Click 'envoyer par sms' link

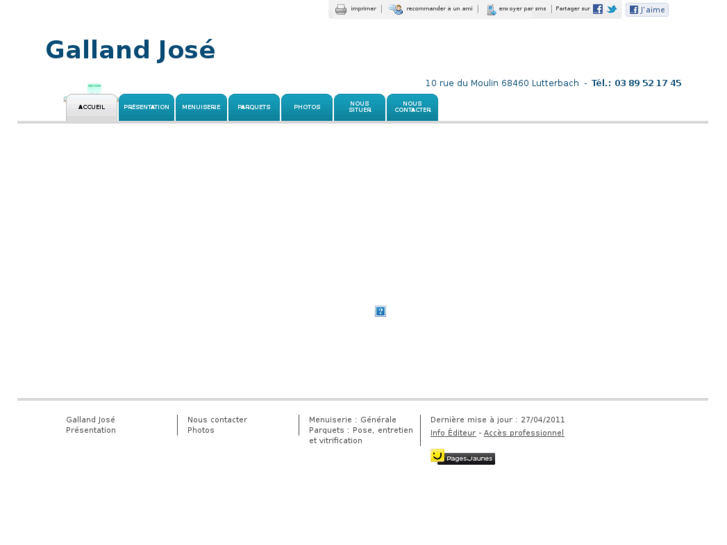(x=522, y=9)
